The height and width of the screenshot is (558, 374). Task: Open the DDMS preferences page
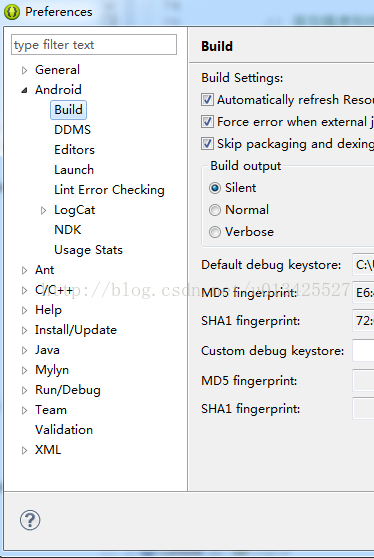coord(73,130)
